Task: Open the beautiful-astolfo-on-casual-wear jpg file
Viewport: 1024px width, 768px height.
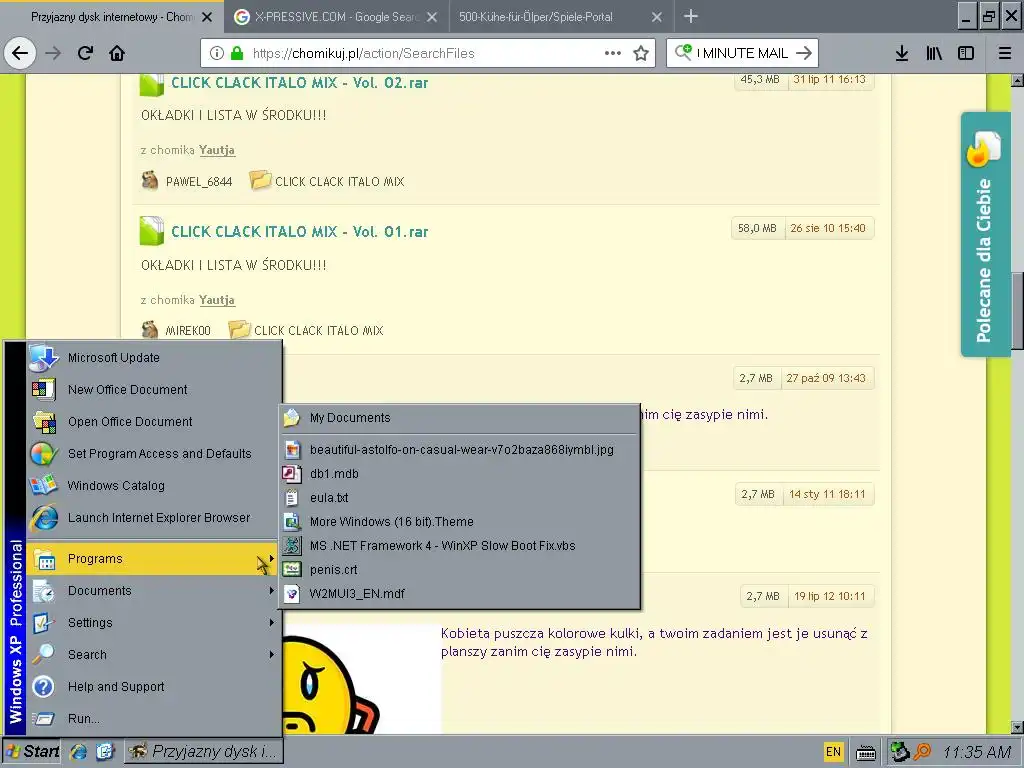Action: 460,449
